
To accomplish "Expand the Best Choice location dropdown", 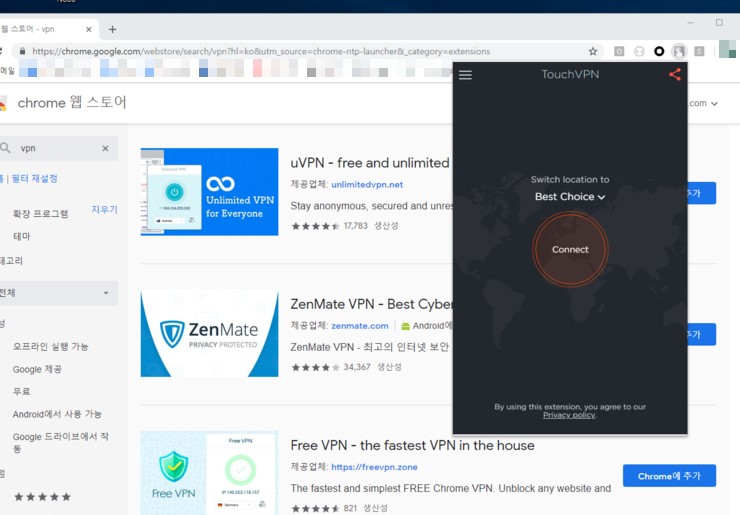I will (x=570, y=197).
